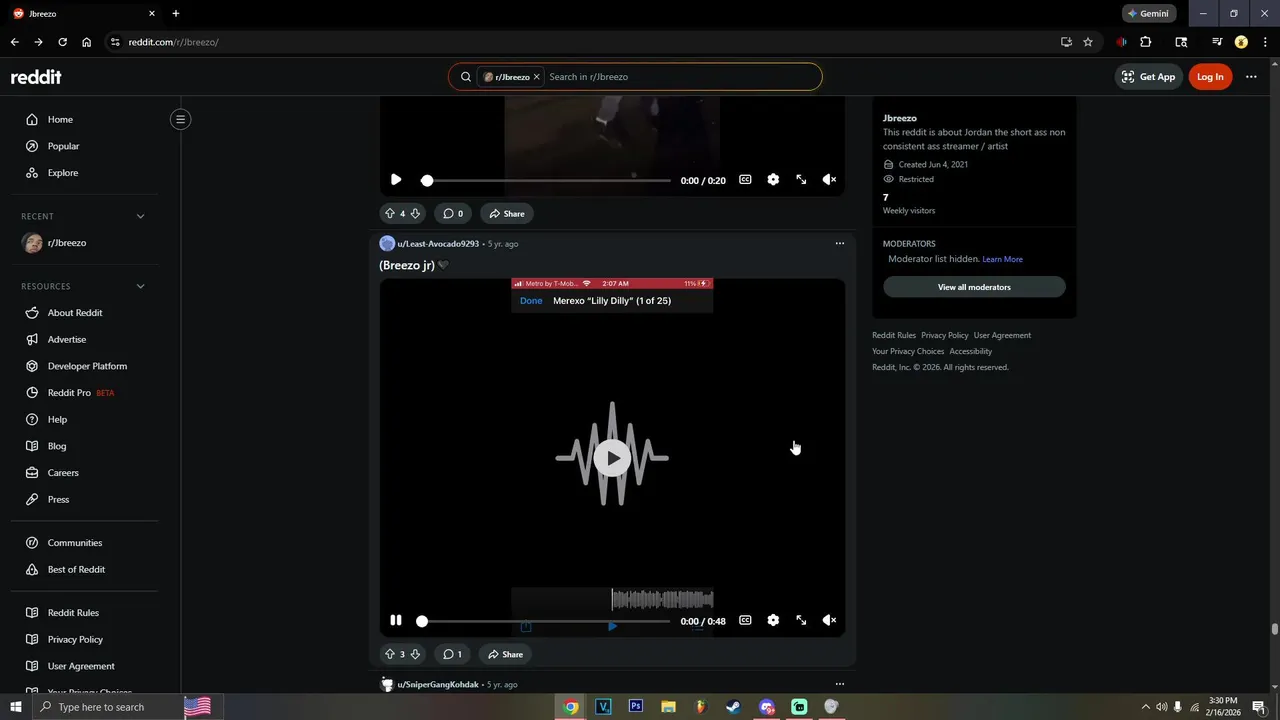Image resolution: width=1280 pixels, height=720 pixels.
Task: Open Steam from the taskbar
Action: tap(733, 706)
